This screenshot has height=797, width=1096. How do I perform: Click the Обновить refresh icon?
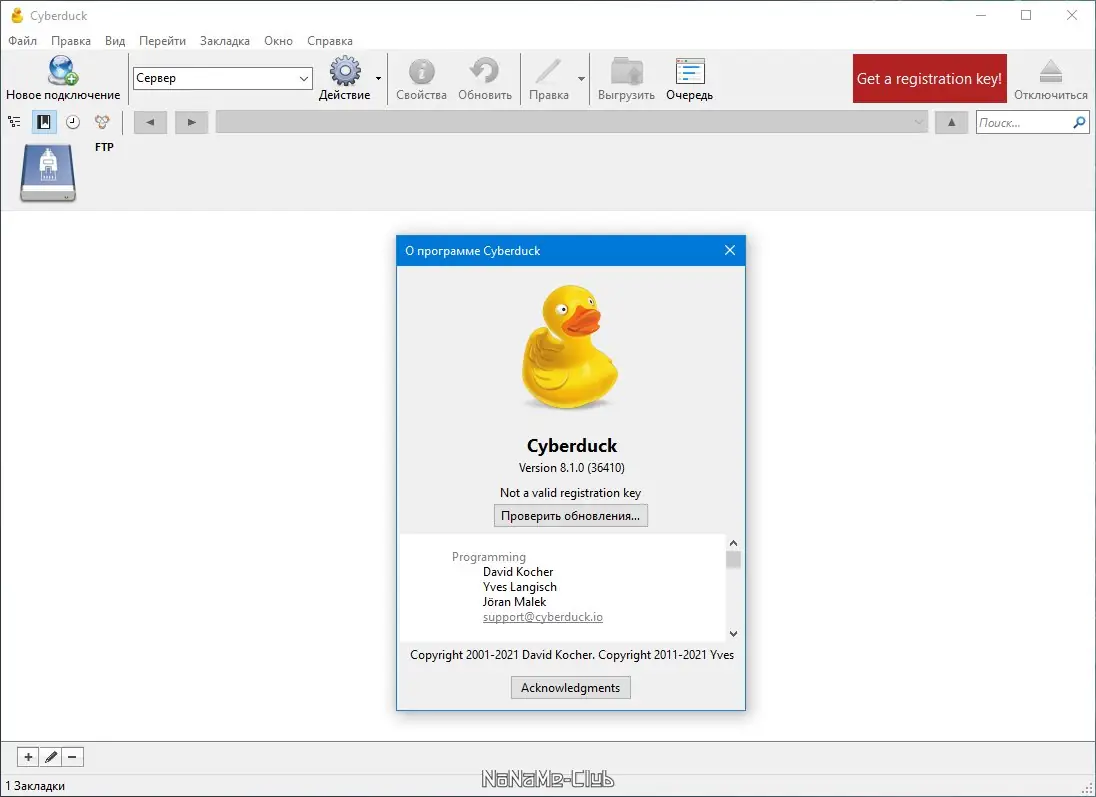(x=484, y=71)
